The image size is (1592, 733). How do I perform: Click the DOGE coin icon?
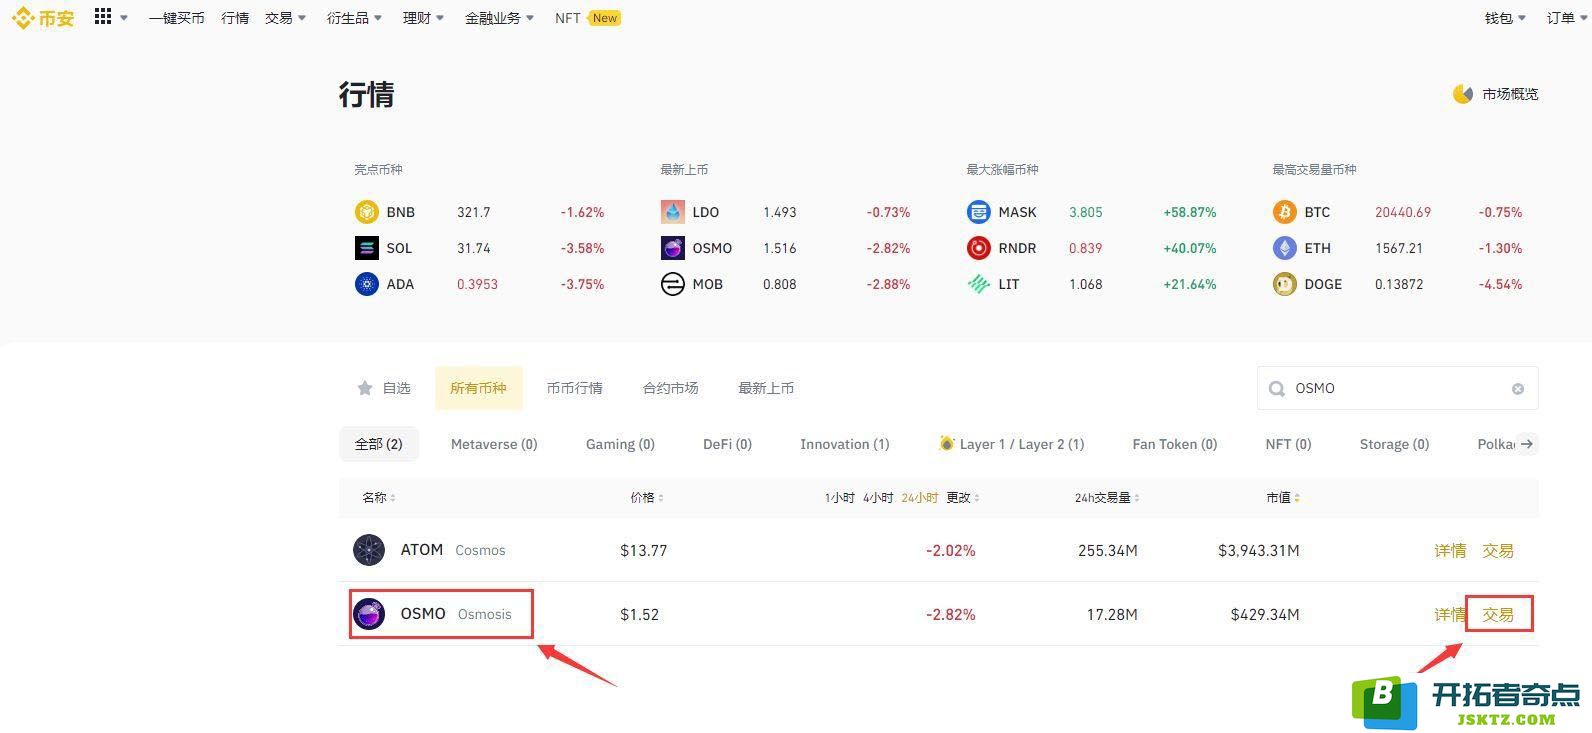click(1285, 284)
